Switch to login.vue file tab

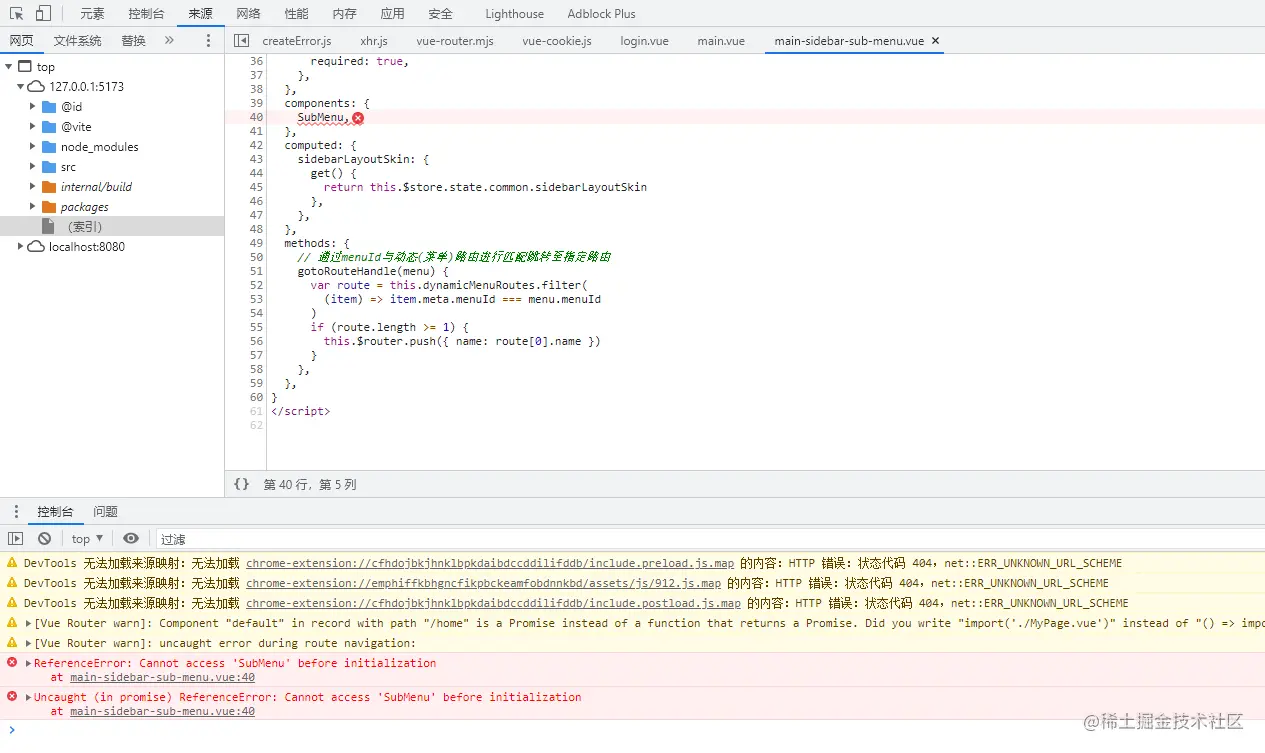pyautogui.click(x=644, y=41)
